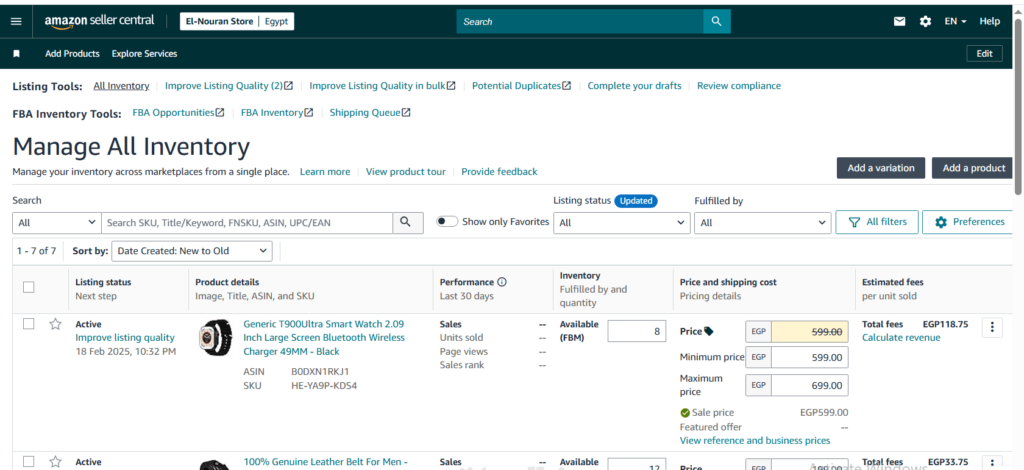Open the search scope All dropdown
The width and height of the screenshot is (1024, 470).
point(57,223)
